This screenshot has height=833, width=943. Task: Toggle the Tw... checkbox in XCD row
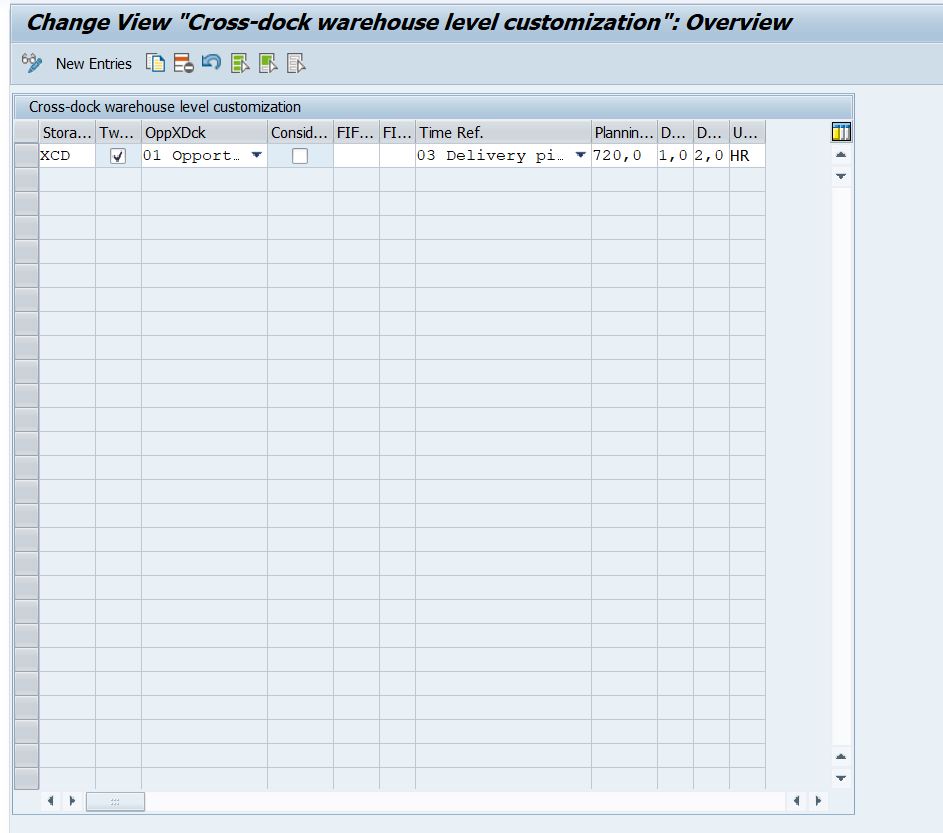click(x=118, y=156)
